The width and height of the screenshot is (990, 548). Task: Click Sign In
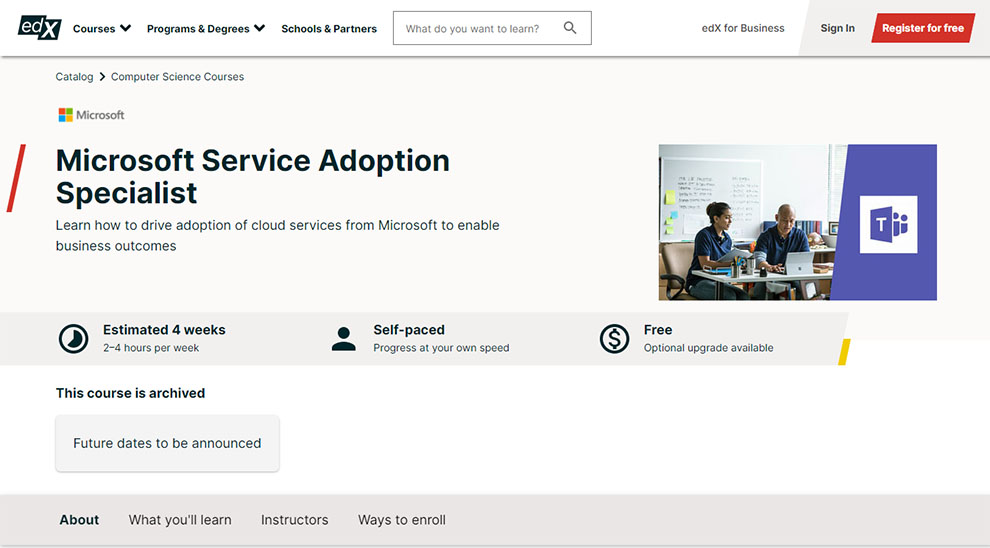click(837, 28)
